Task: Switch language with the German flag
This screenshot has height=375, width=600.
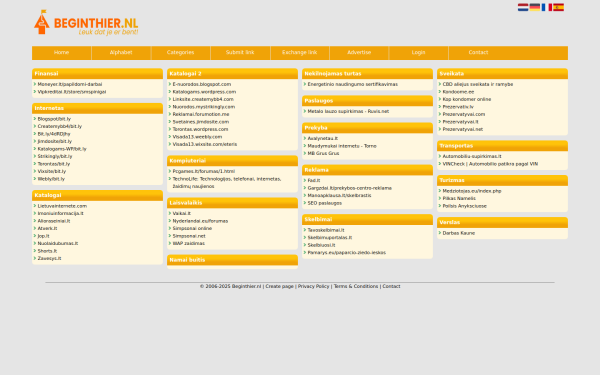Action: pyautogui.click(x=535, y=7)
